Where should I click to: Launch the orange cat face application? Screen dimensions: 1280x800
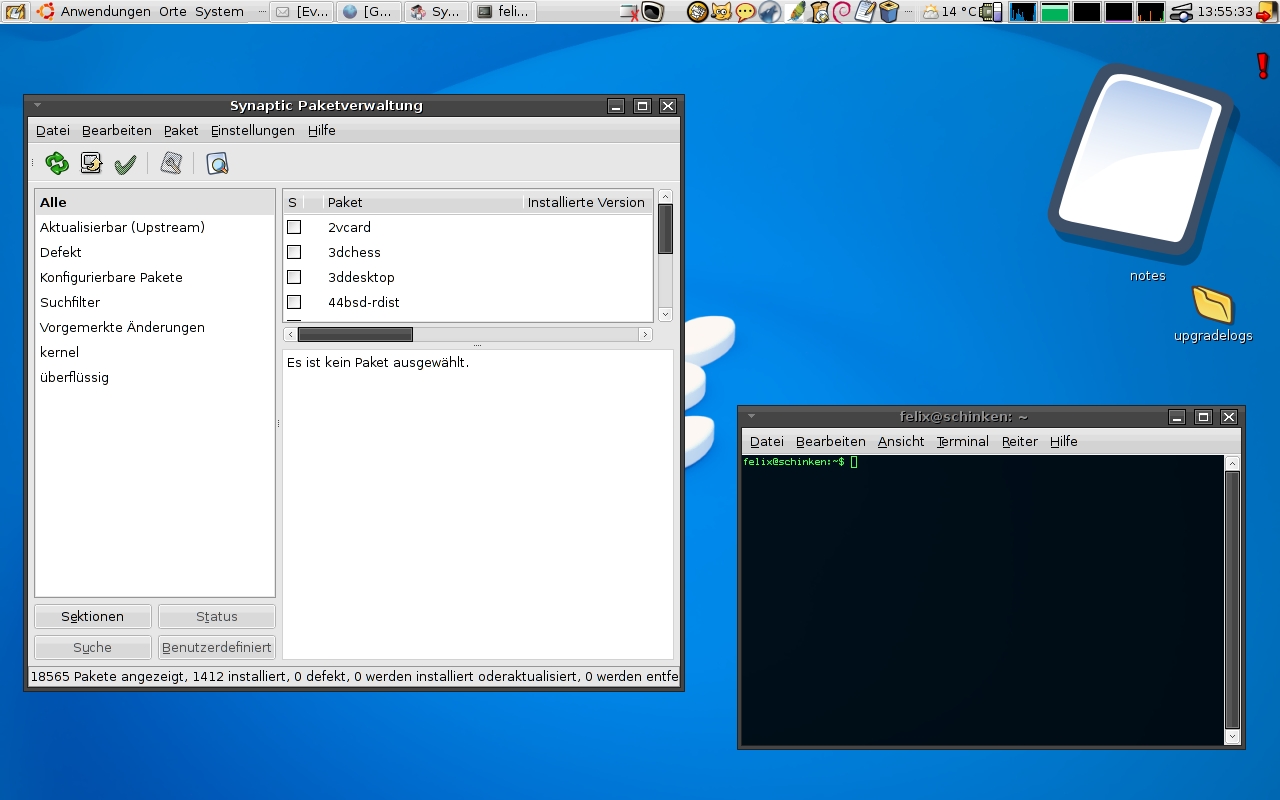click(721, 12)
